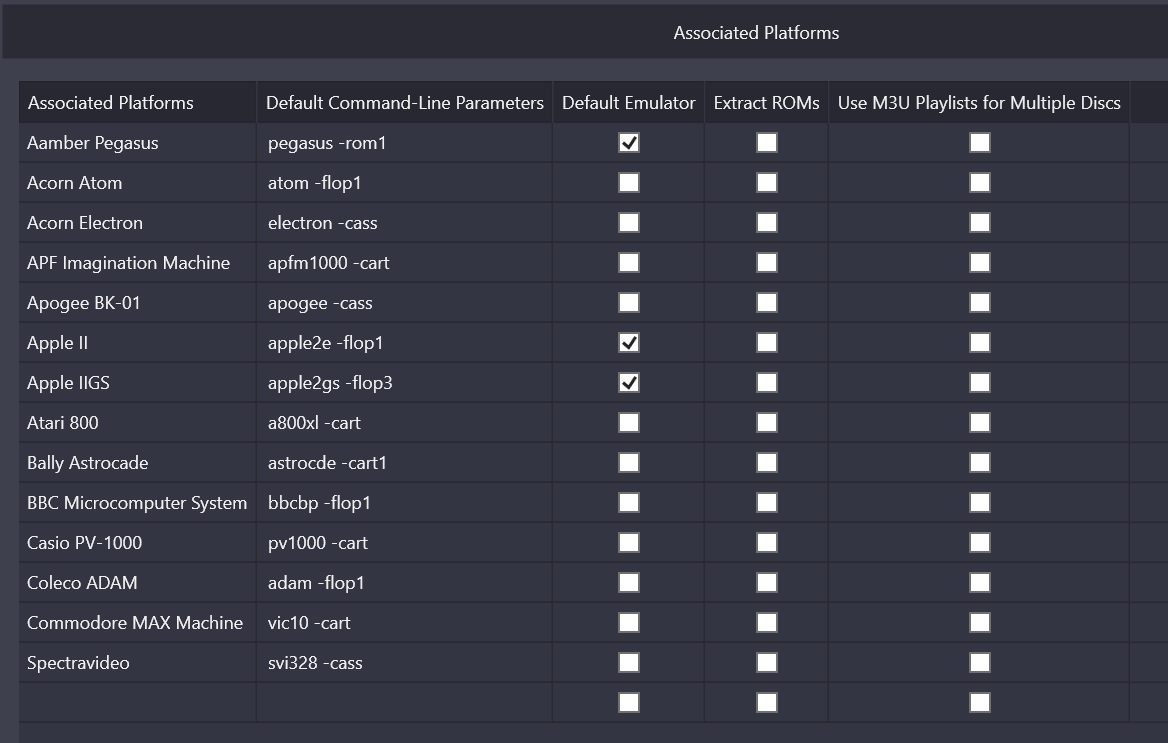Viewport: 1168px width, 743px height.
Task: Select the Aamber Pegasus platform cell
Action: click(x=138, y=143)
